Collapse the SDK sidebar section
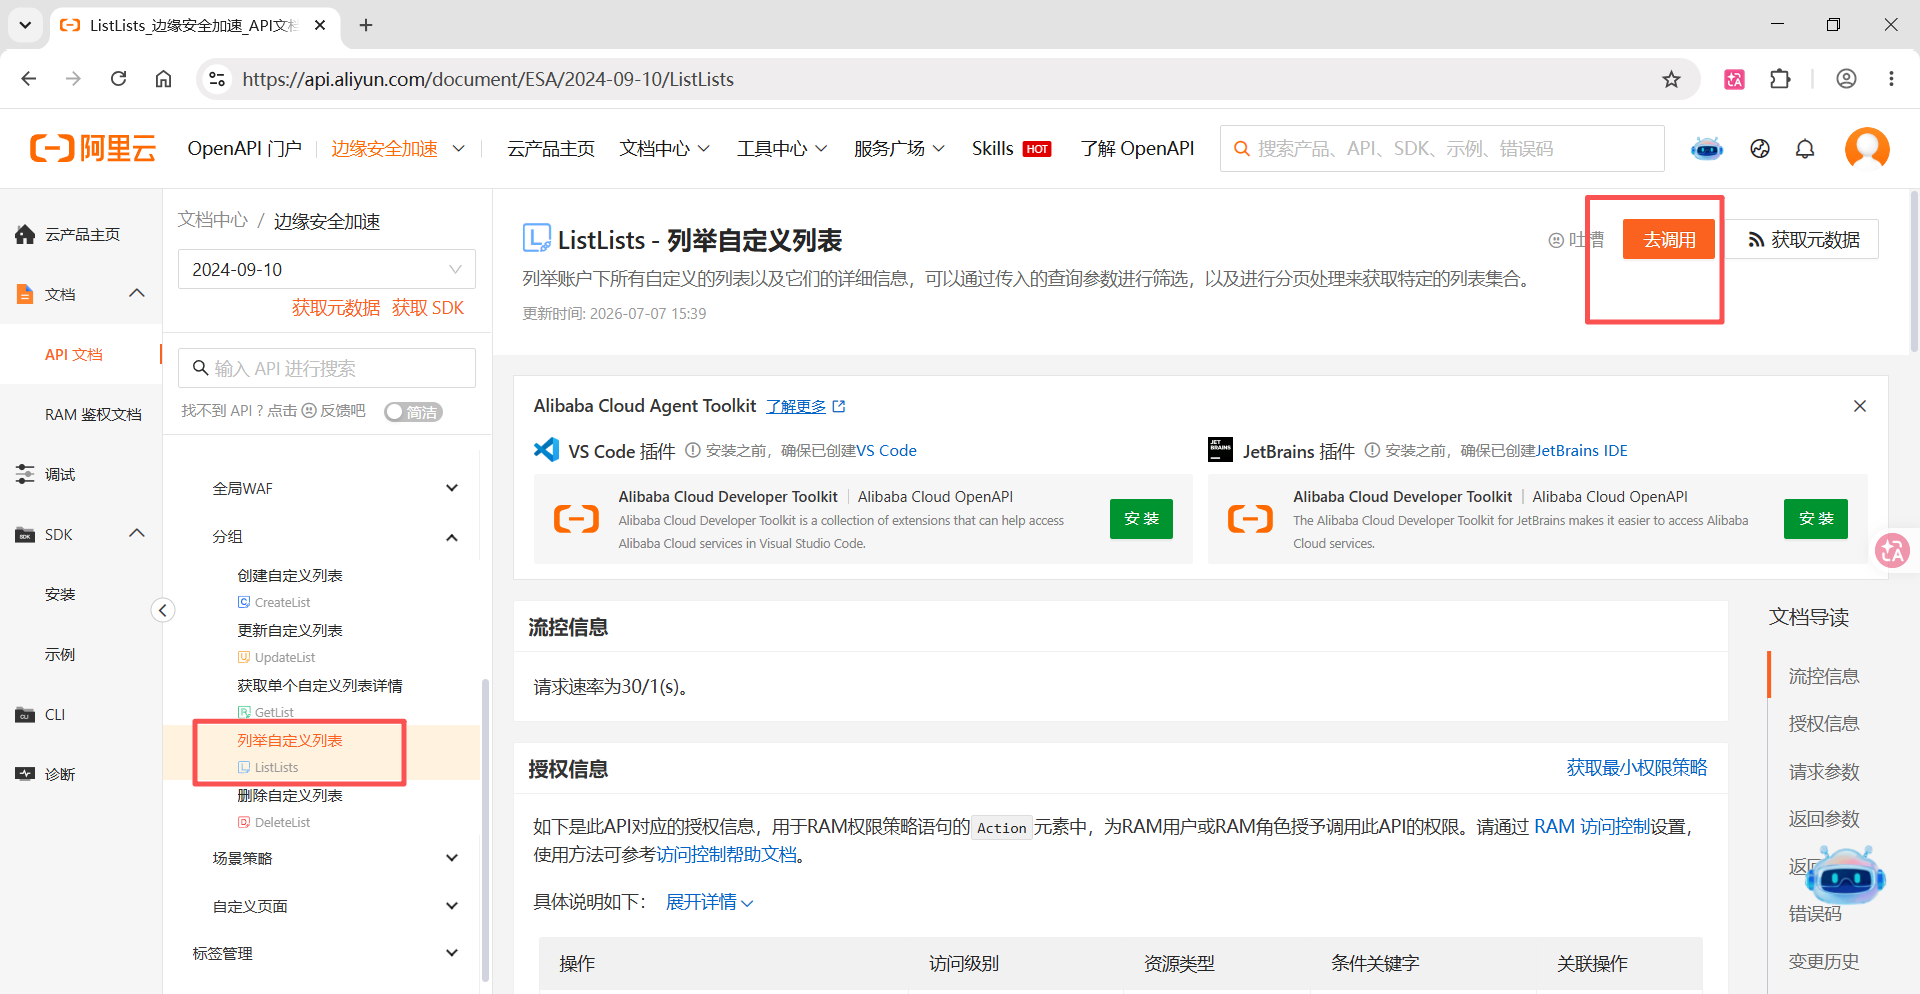Viewport: 1920px width, 994px height. [x=137, y=534]
